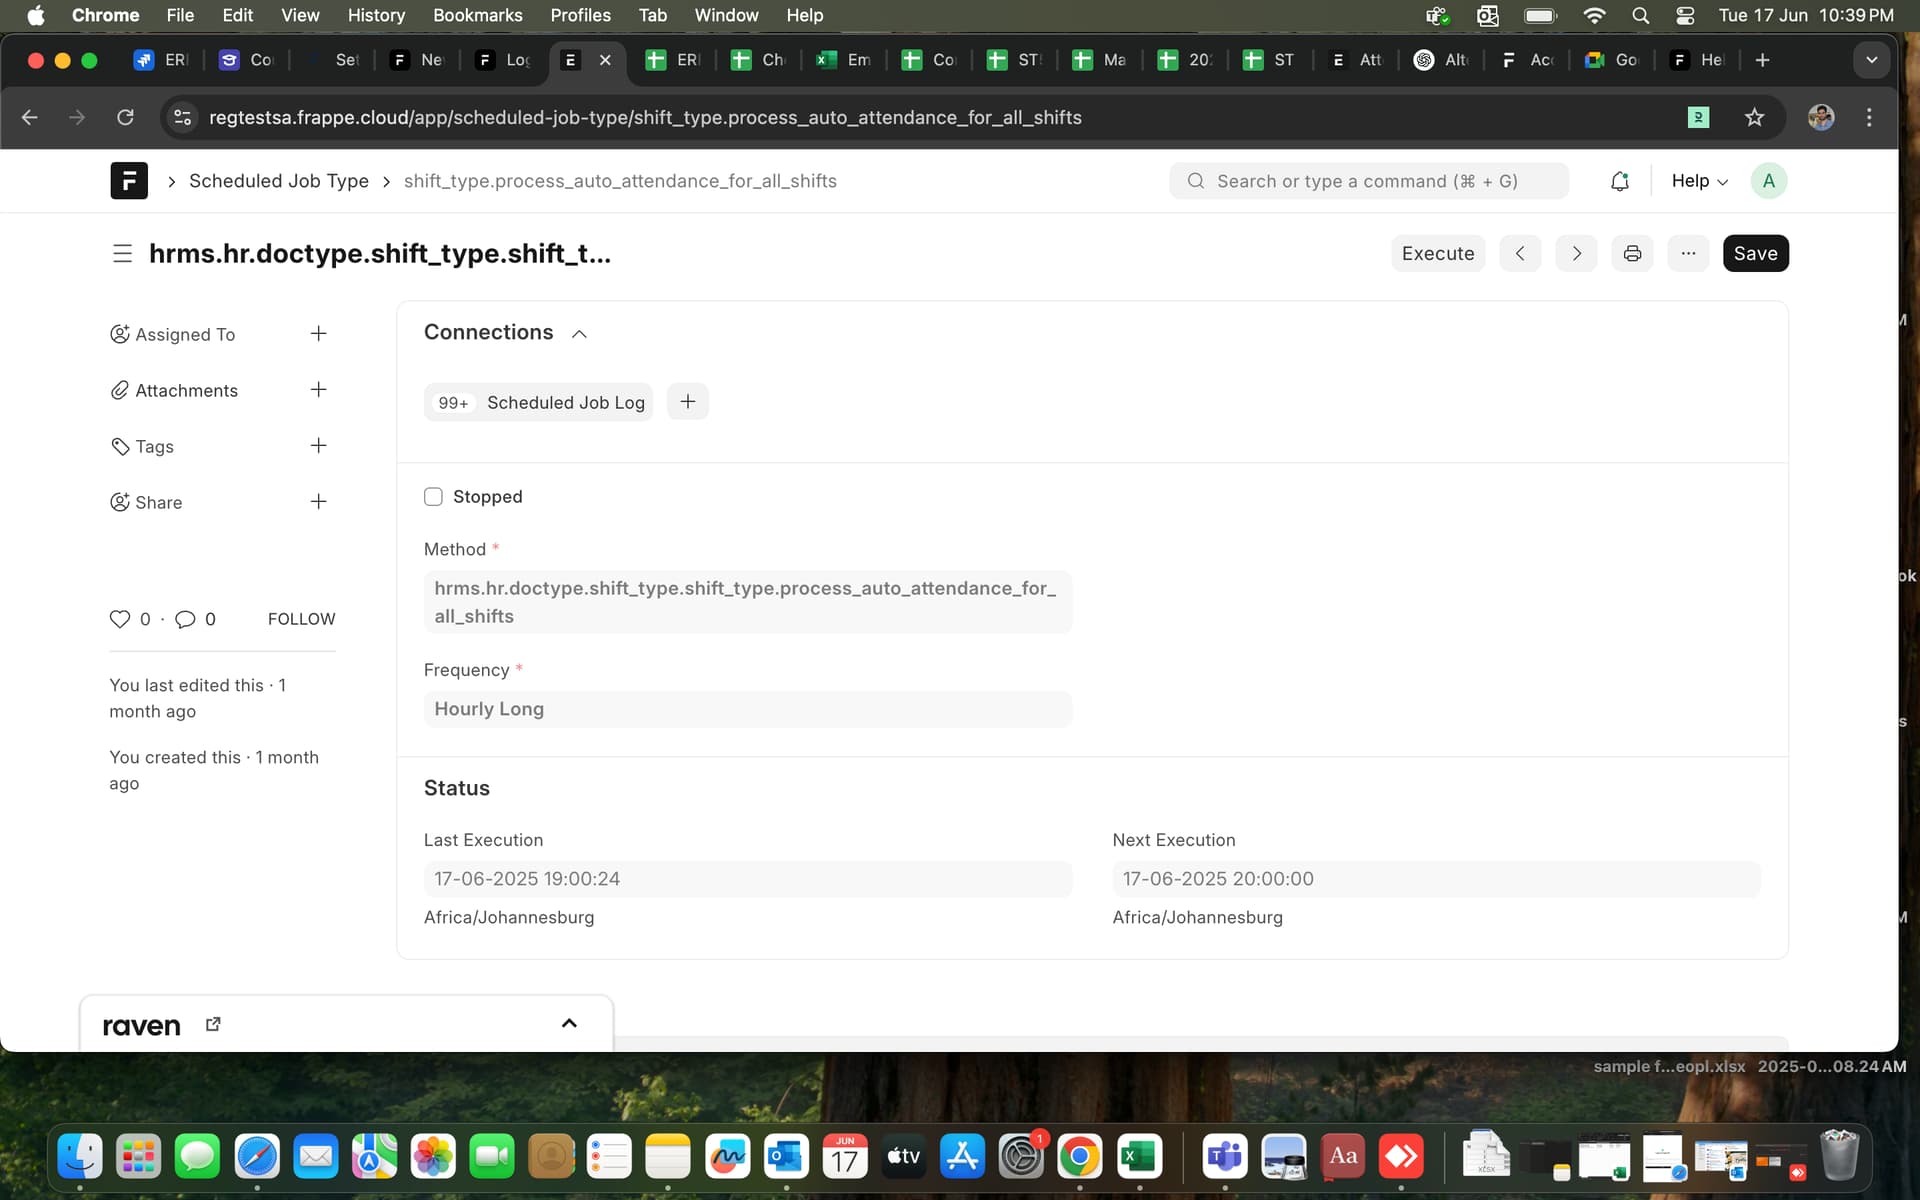Open the Frequency Hourly Long select

coord(748,709)
